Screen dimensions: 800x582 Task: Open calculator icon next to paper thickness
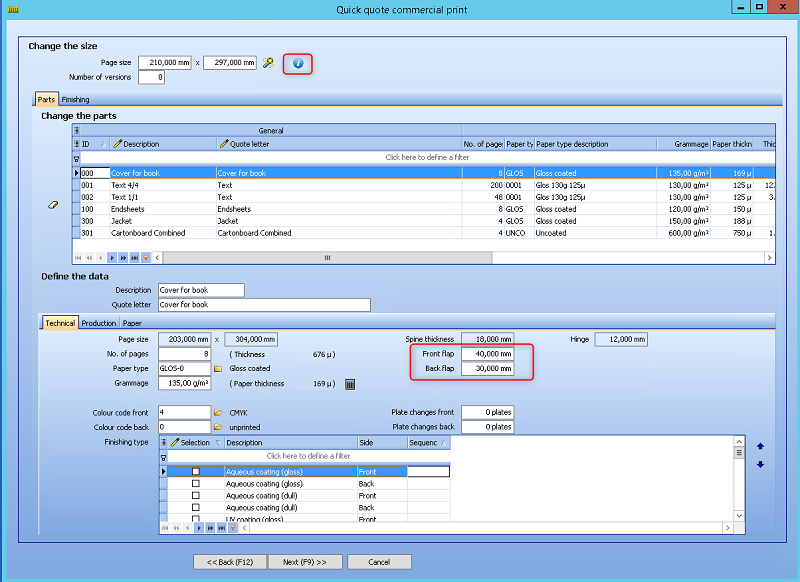click(x=350, y=384)
